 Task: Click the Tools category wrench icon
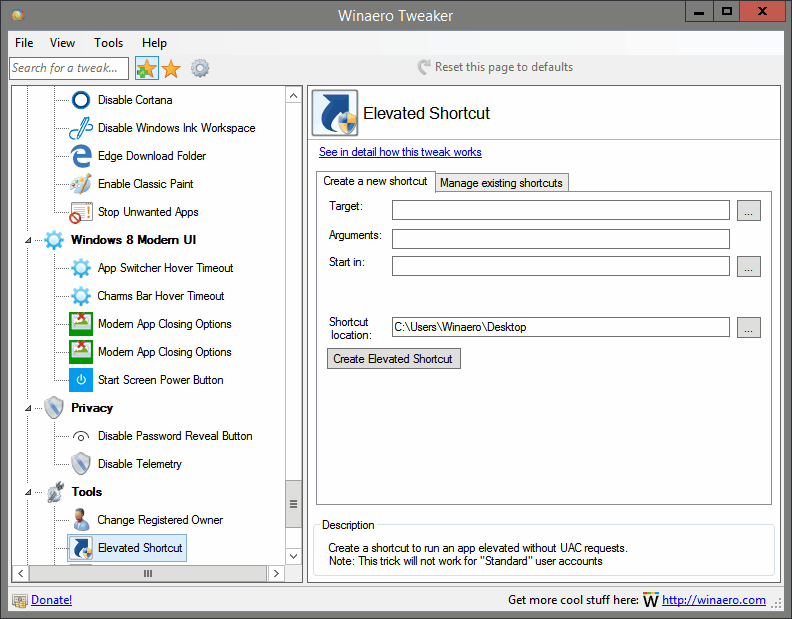click(x=55, y=492)
